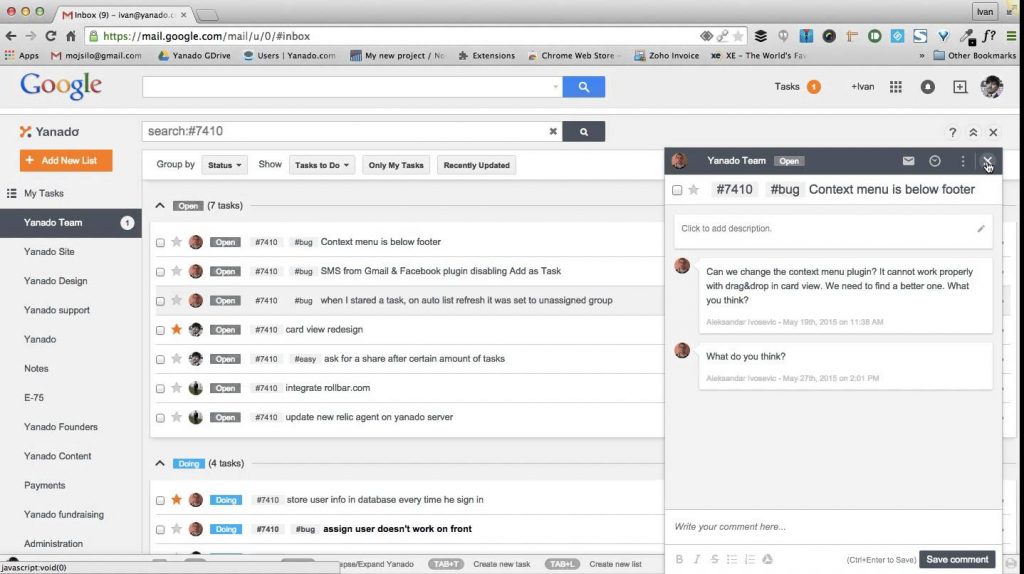The height and width of the screenshot is (574, 1024).
Task: Click the Google share plus-box icon
Action: (959, 87)
